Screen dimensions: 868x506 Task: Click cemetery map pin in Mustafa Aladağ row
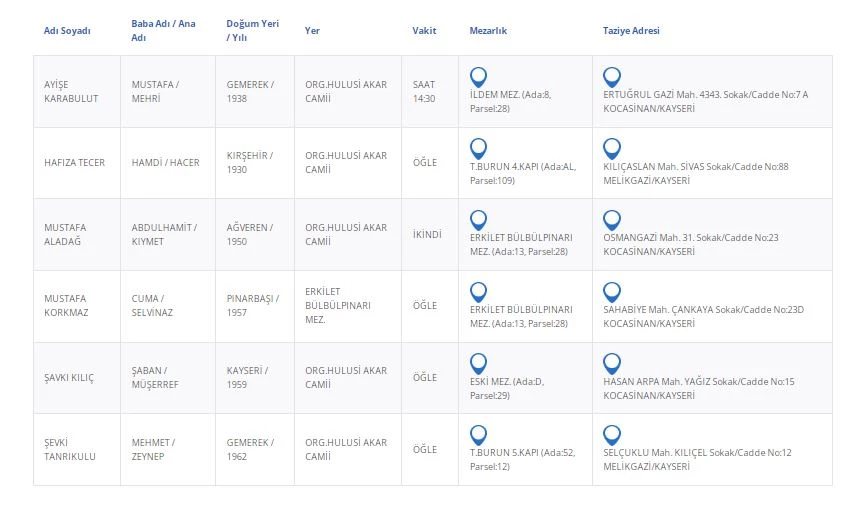coord(478,219)
